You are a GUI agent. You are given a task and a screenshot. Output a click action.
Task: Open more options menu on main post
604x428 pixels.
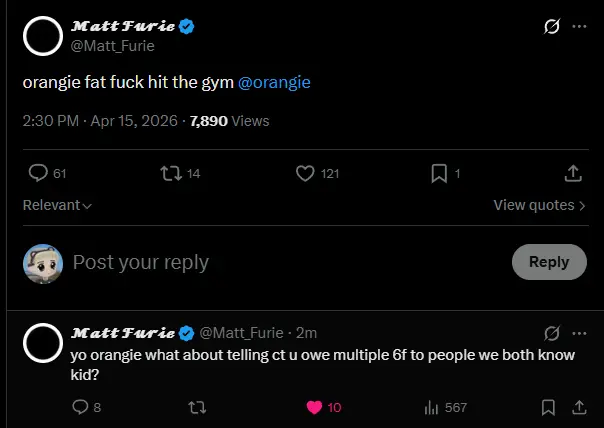coord(579,27)
